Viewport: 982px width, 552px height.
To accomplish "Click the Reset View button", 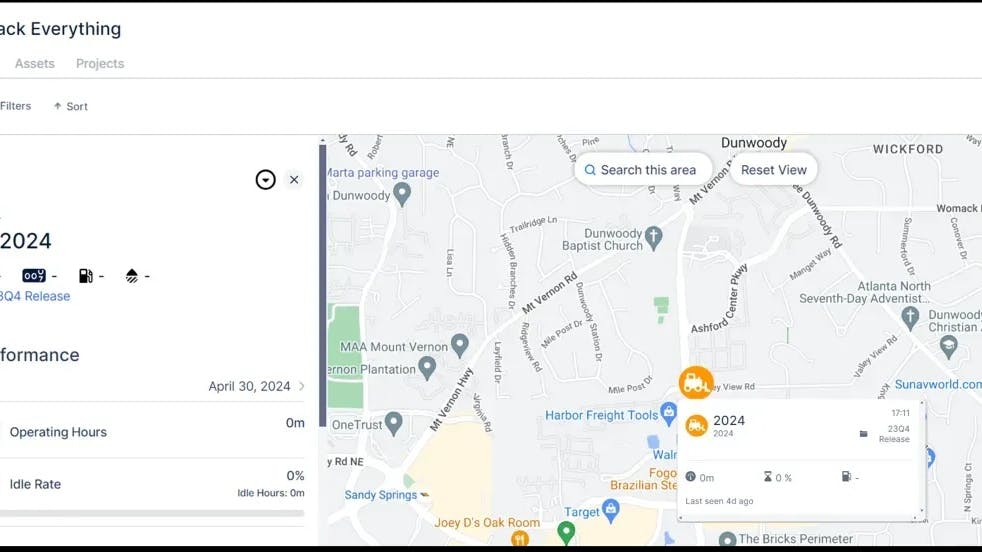I will [773, 170].
